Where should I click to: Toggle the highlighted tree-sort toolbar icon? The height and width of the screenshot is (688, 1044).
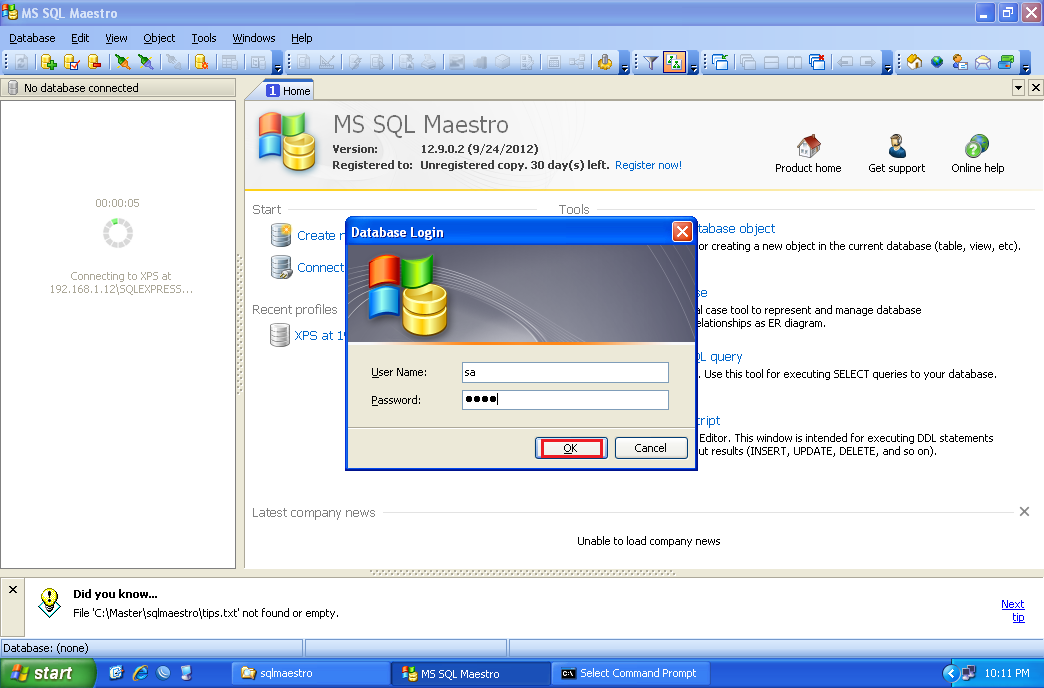tap(674, 63)
